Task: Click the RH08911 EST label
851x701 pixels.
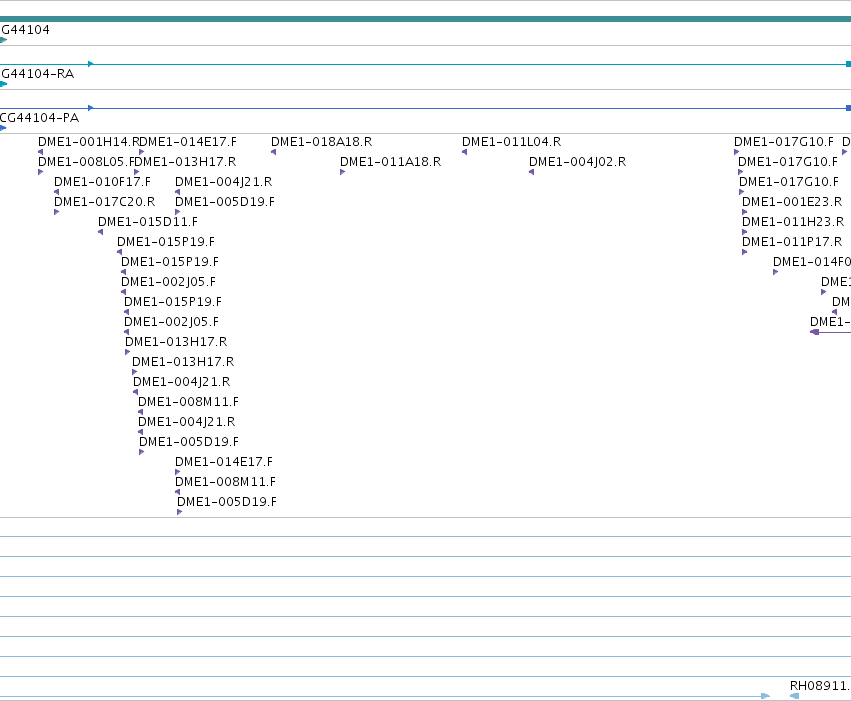Action: (x=820, y=686)
